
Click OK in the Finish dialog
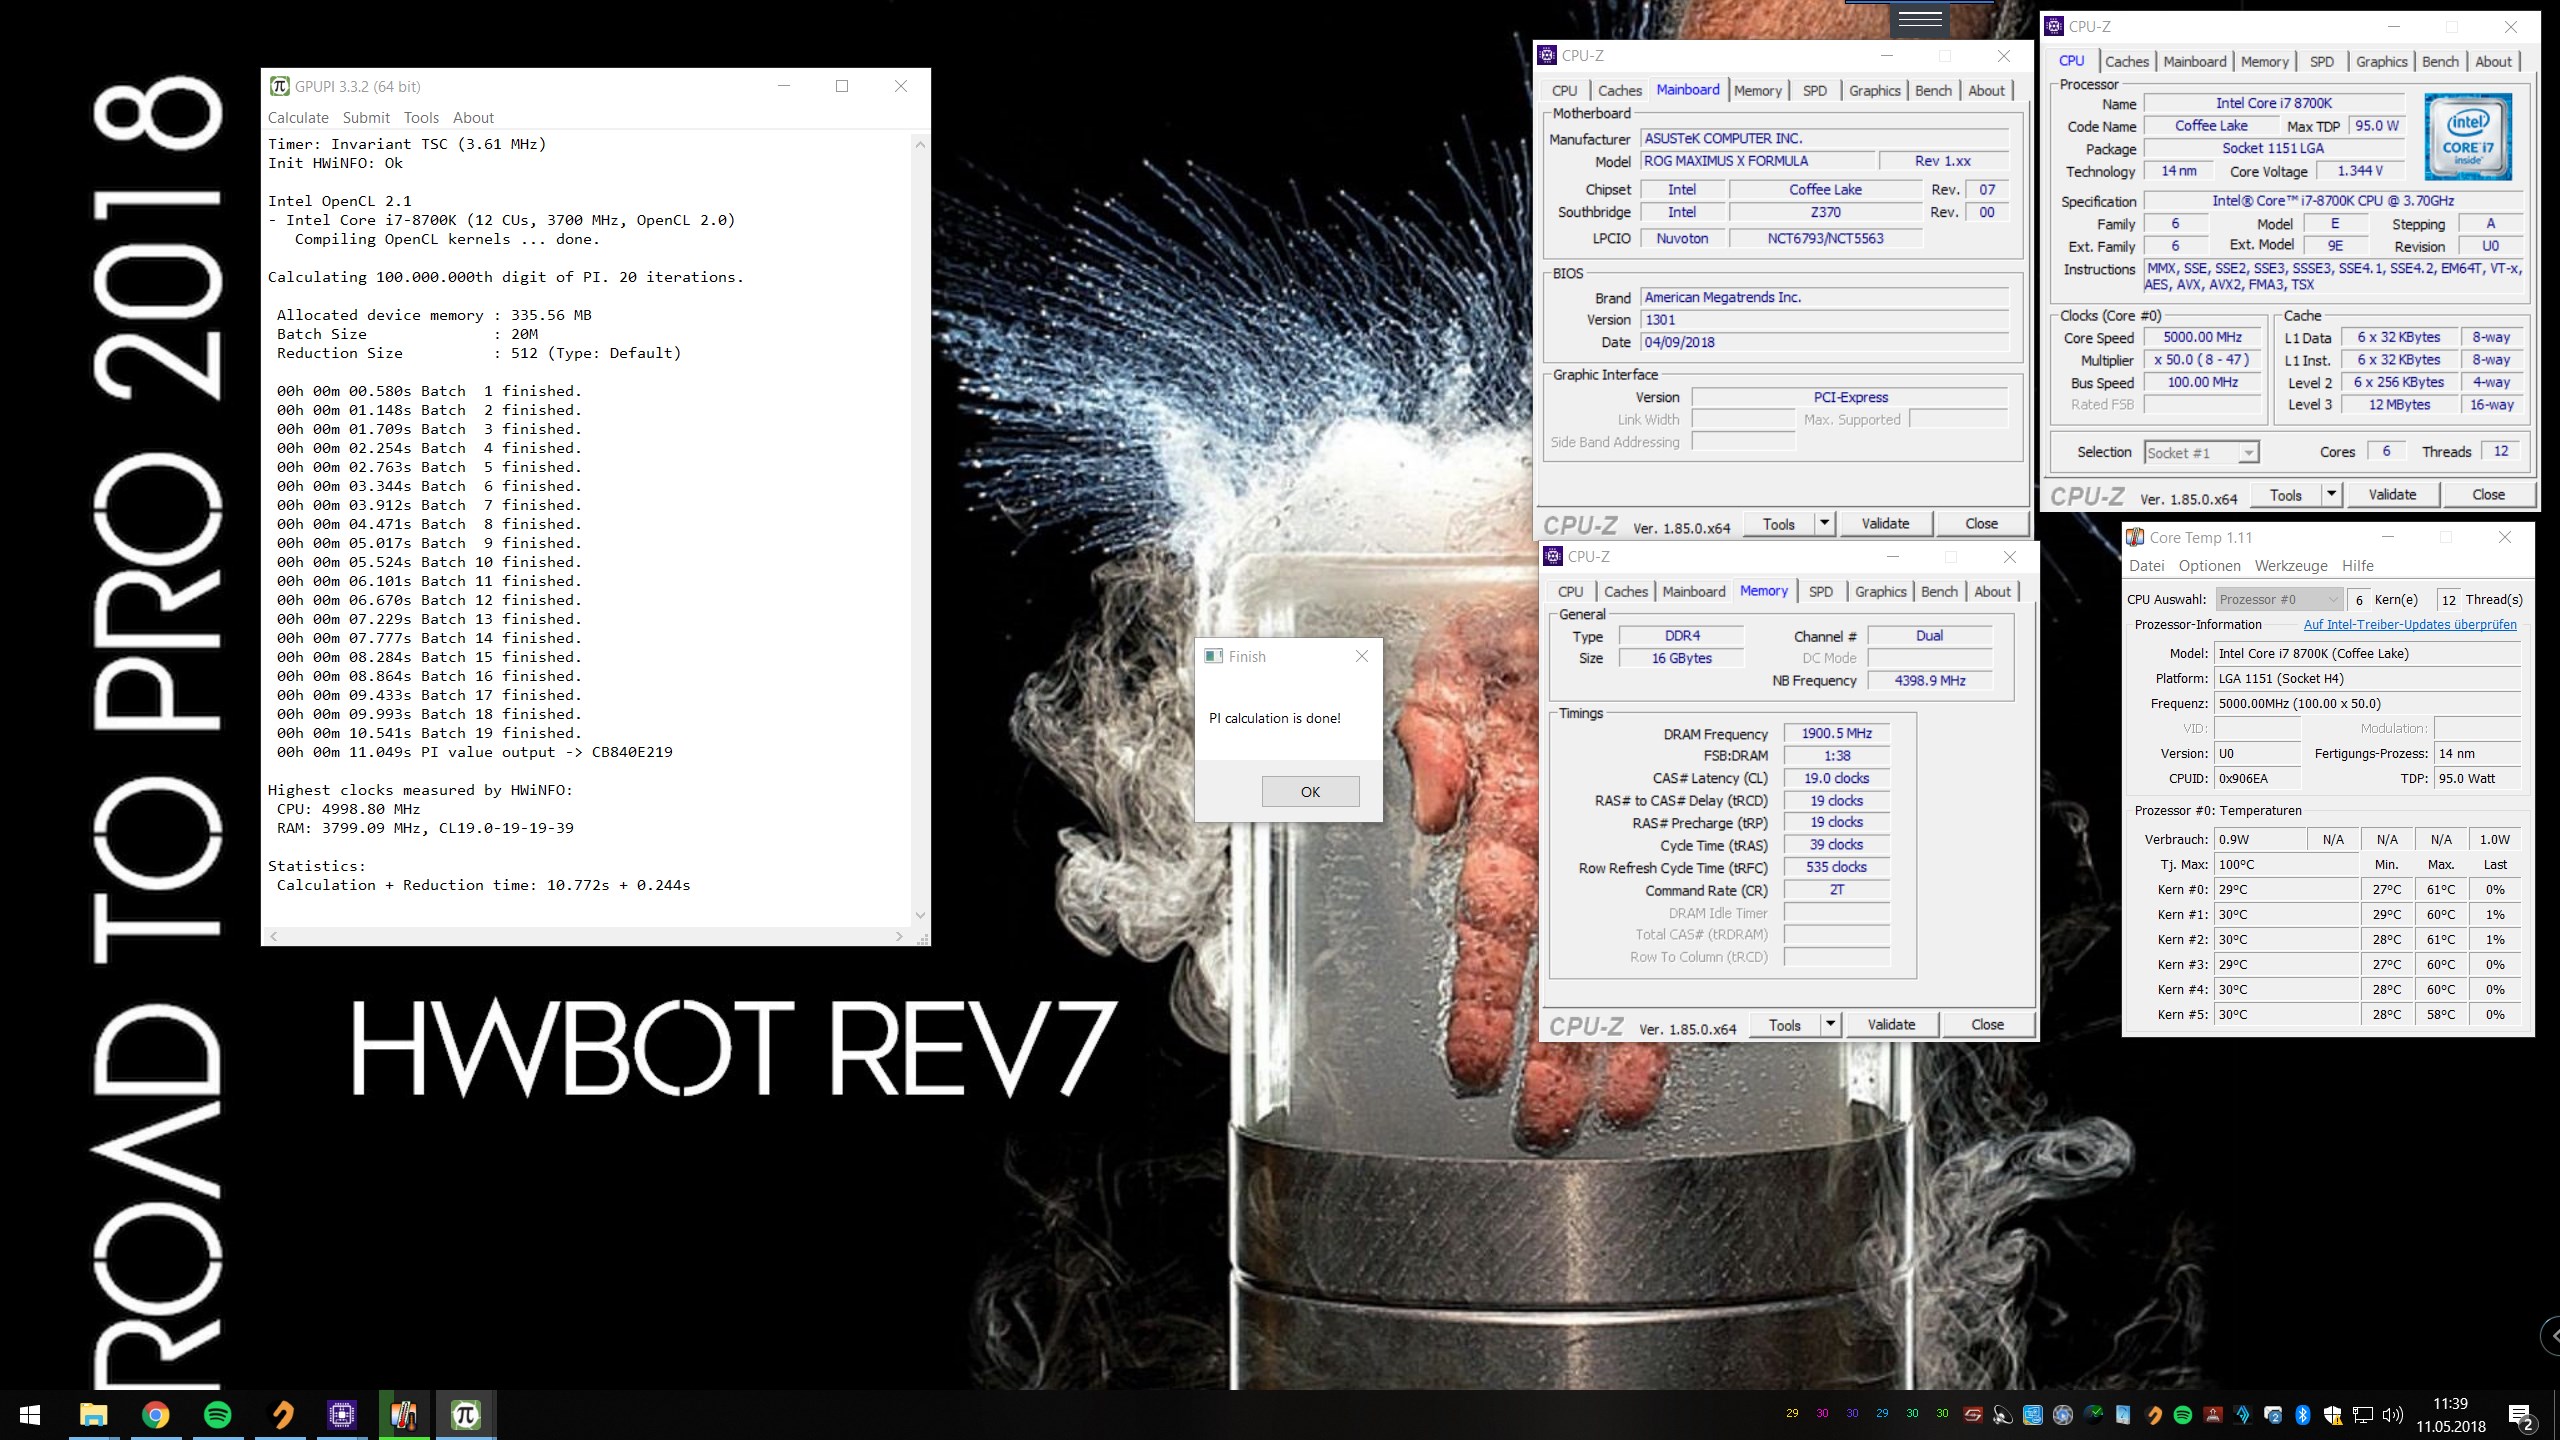[x=1310, y=791]
